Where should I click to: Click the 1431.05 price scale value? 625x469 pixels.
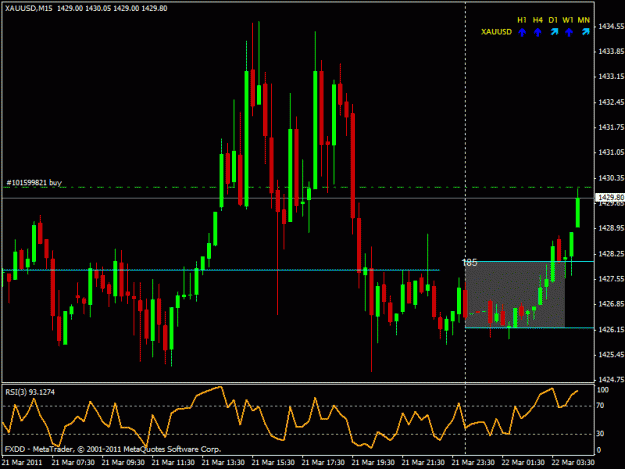(611, 152)
